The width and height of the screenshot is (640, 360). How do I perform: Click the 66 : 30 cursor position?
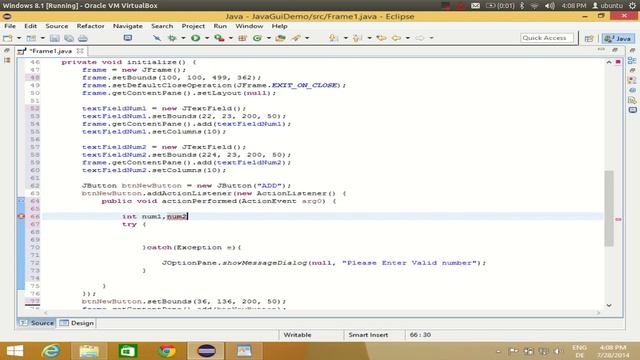pos(420,335)
